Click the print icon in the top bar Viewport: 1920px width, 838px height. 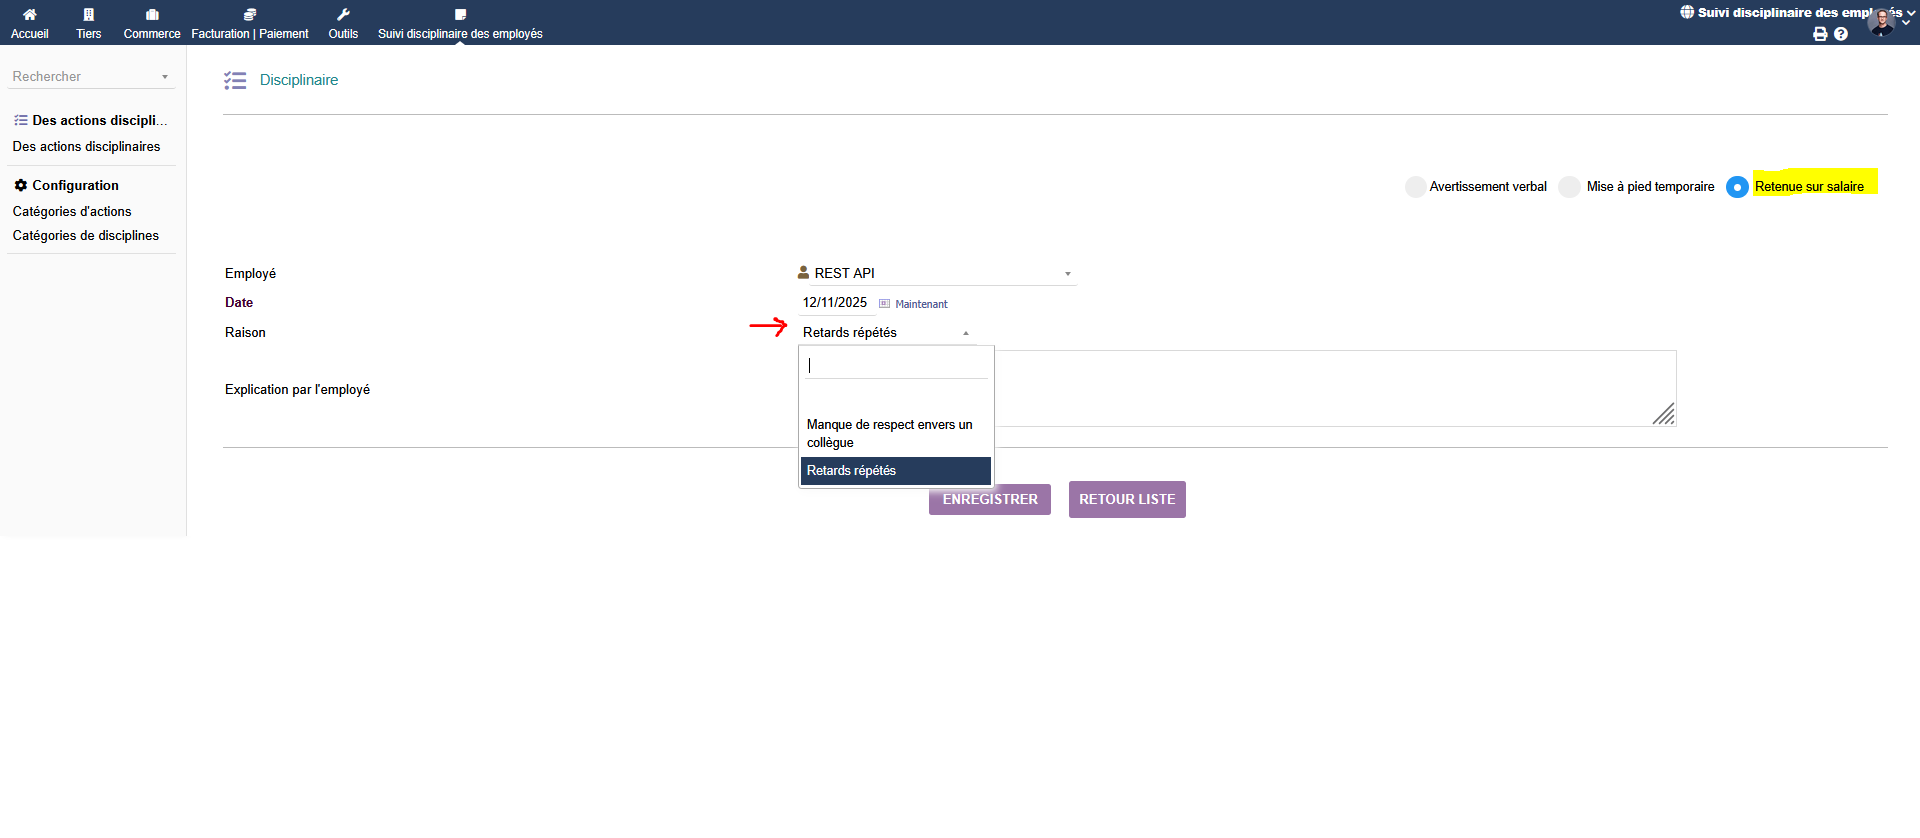pos(1820,34)
